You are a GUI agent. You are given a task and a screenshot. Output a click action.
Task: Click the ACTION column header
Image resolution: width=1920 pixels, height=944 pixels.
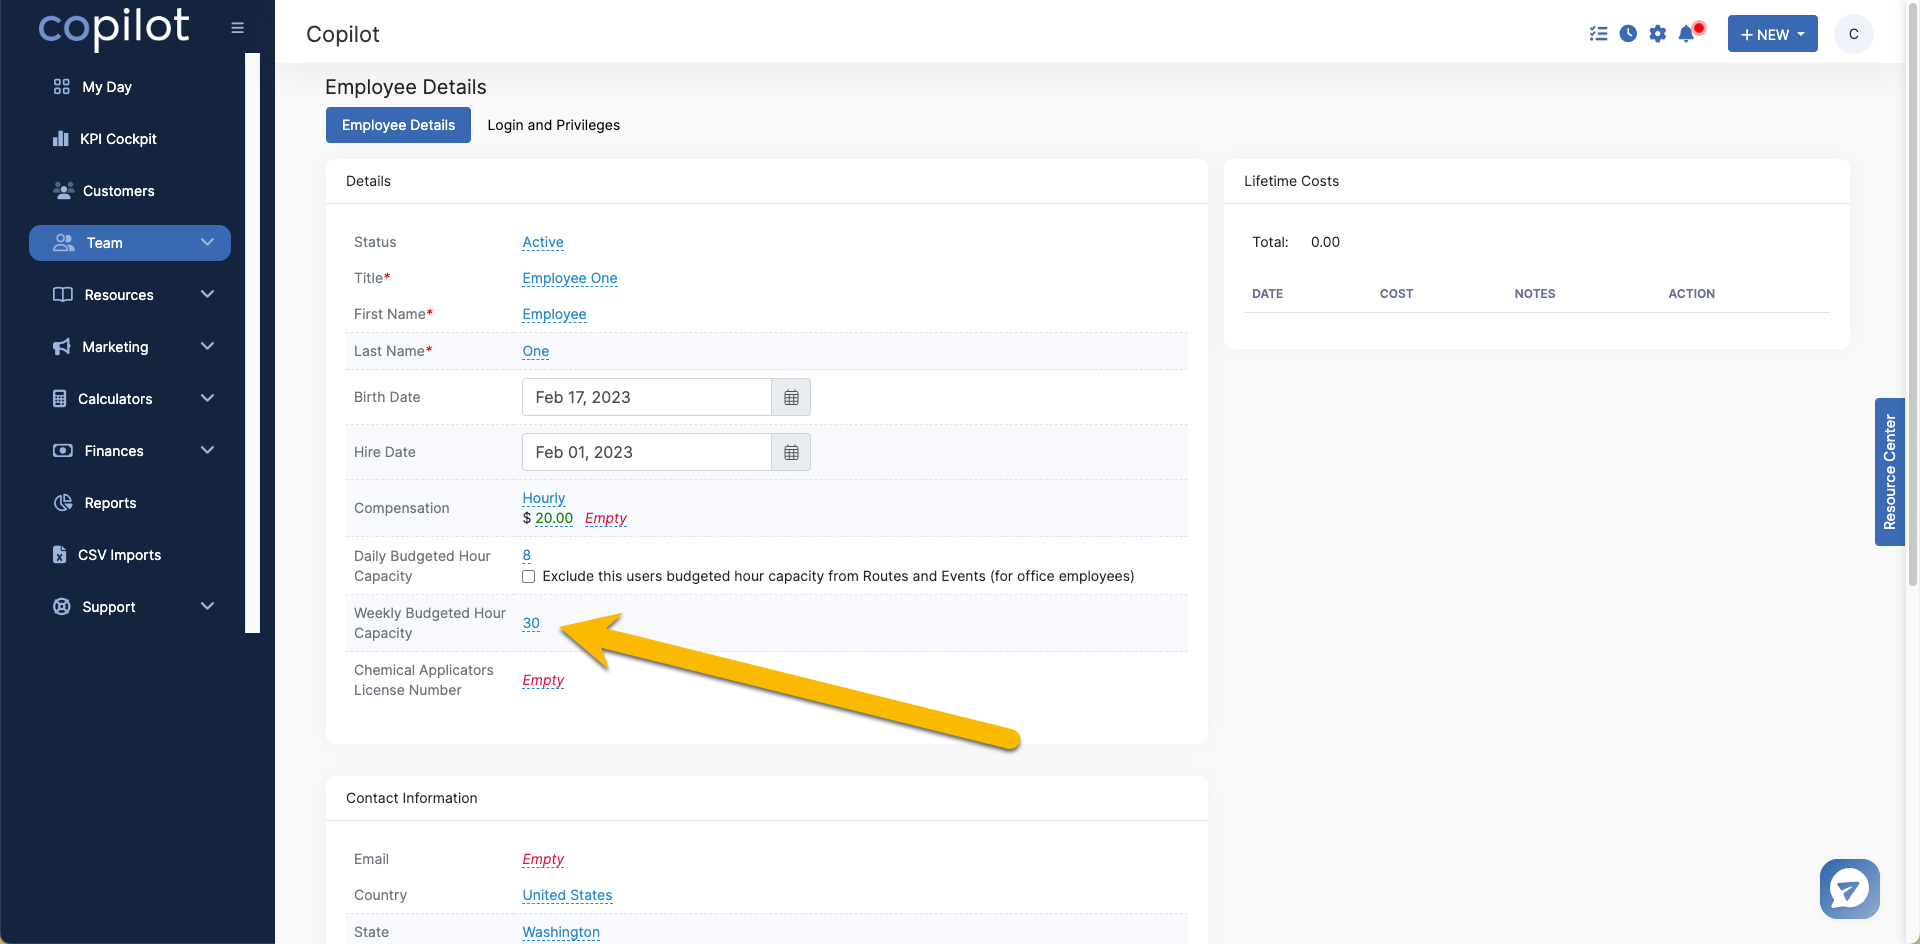(1691, 294)
